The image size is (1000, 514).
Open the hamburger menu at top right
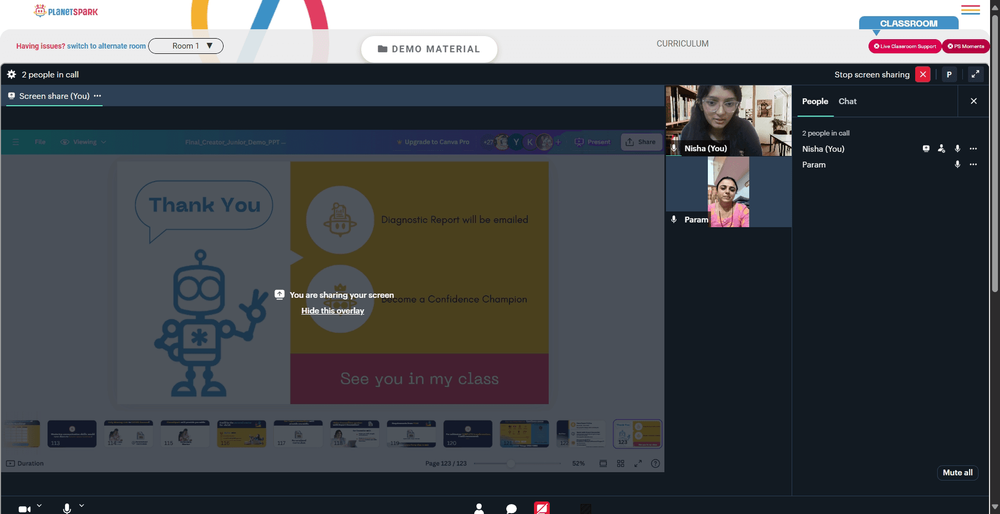click(970, 10)
